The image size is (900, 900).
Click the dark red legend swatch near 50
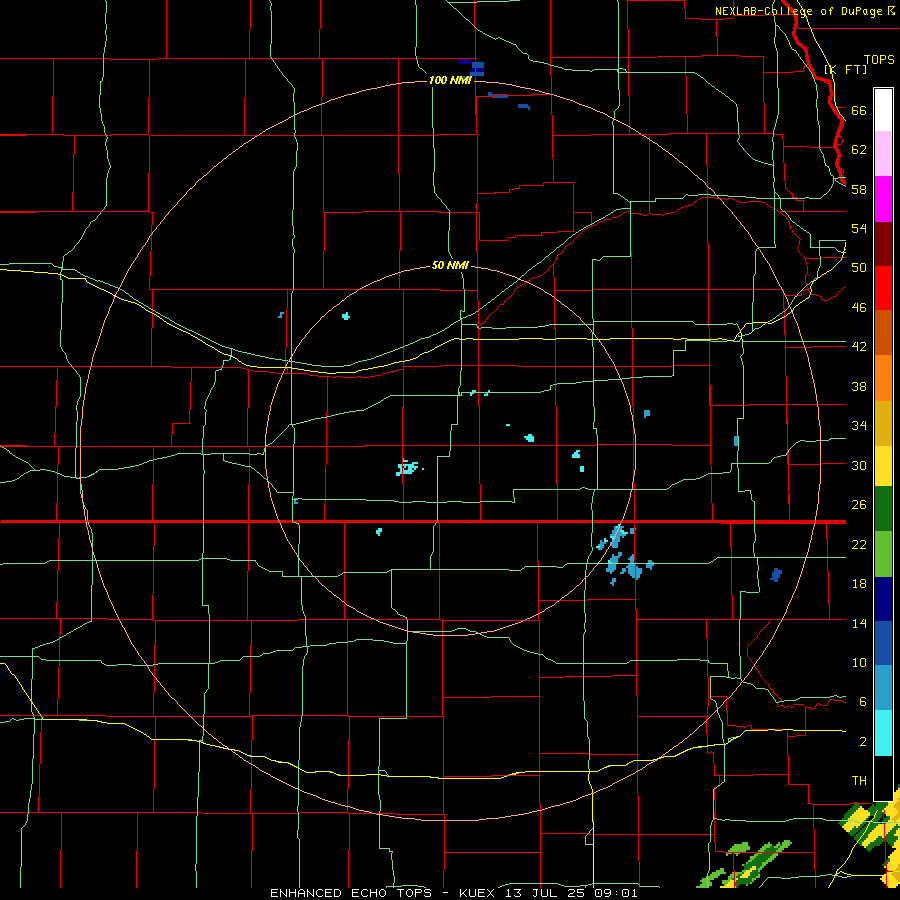pos(883,243)
